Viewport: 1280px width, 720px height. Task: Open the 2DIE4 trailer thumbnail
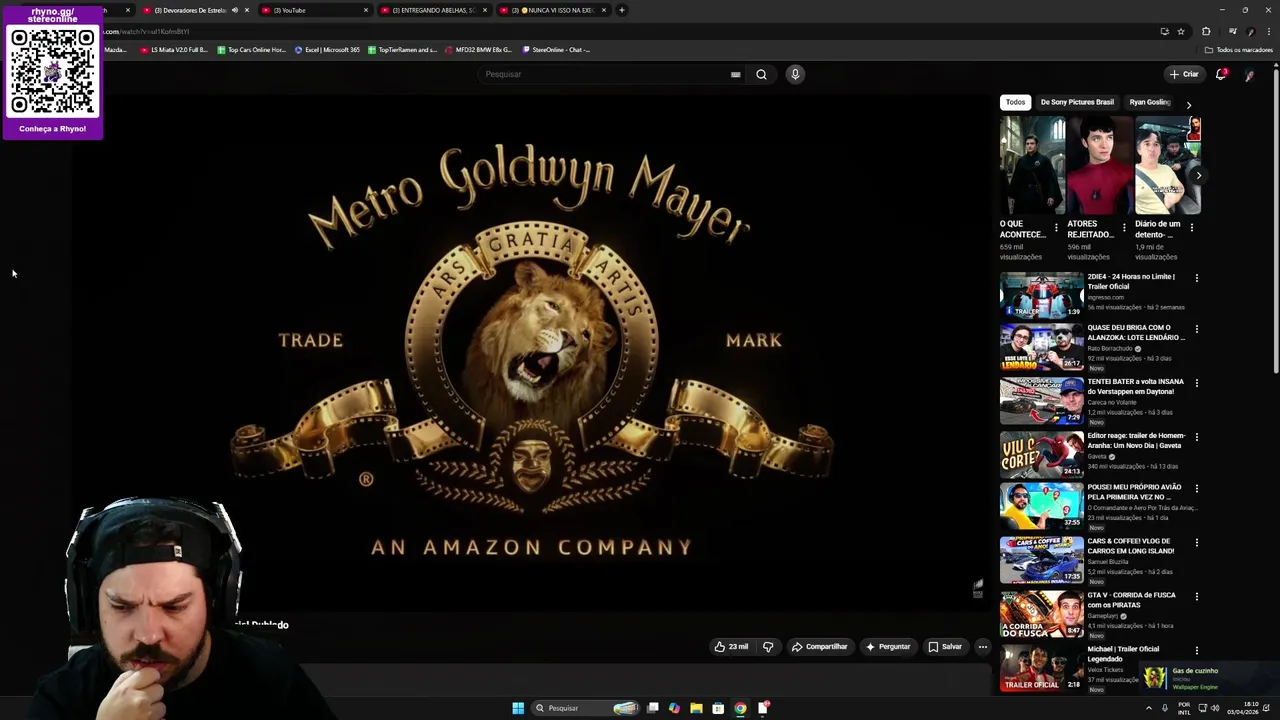click(1041, 294)
